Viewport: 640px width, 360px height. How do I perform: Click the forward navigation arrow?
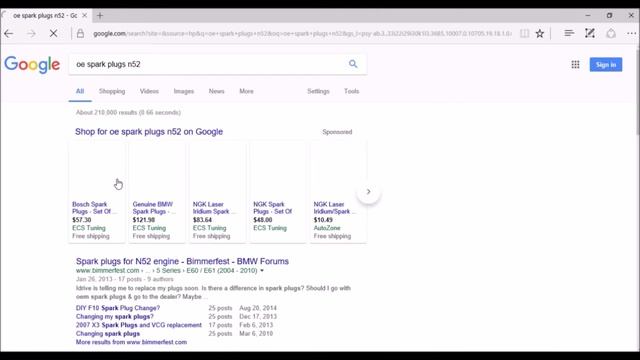tap(31, 33)
